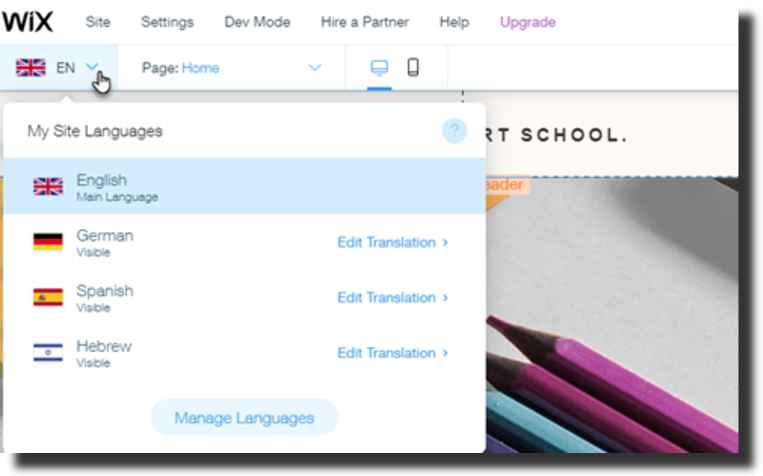This screenshot has height=476, width=763.
Task: Click the UK flag in toolbar
Action: (31, 68)
